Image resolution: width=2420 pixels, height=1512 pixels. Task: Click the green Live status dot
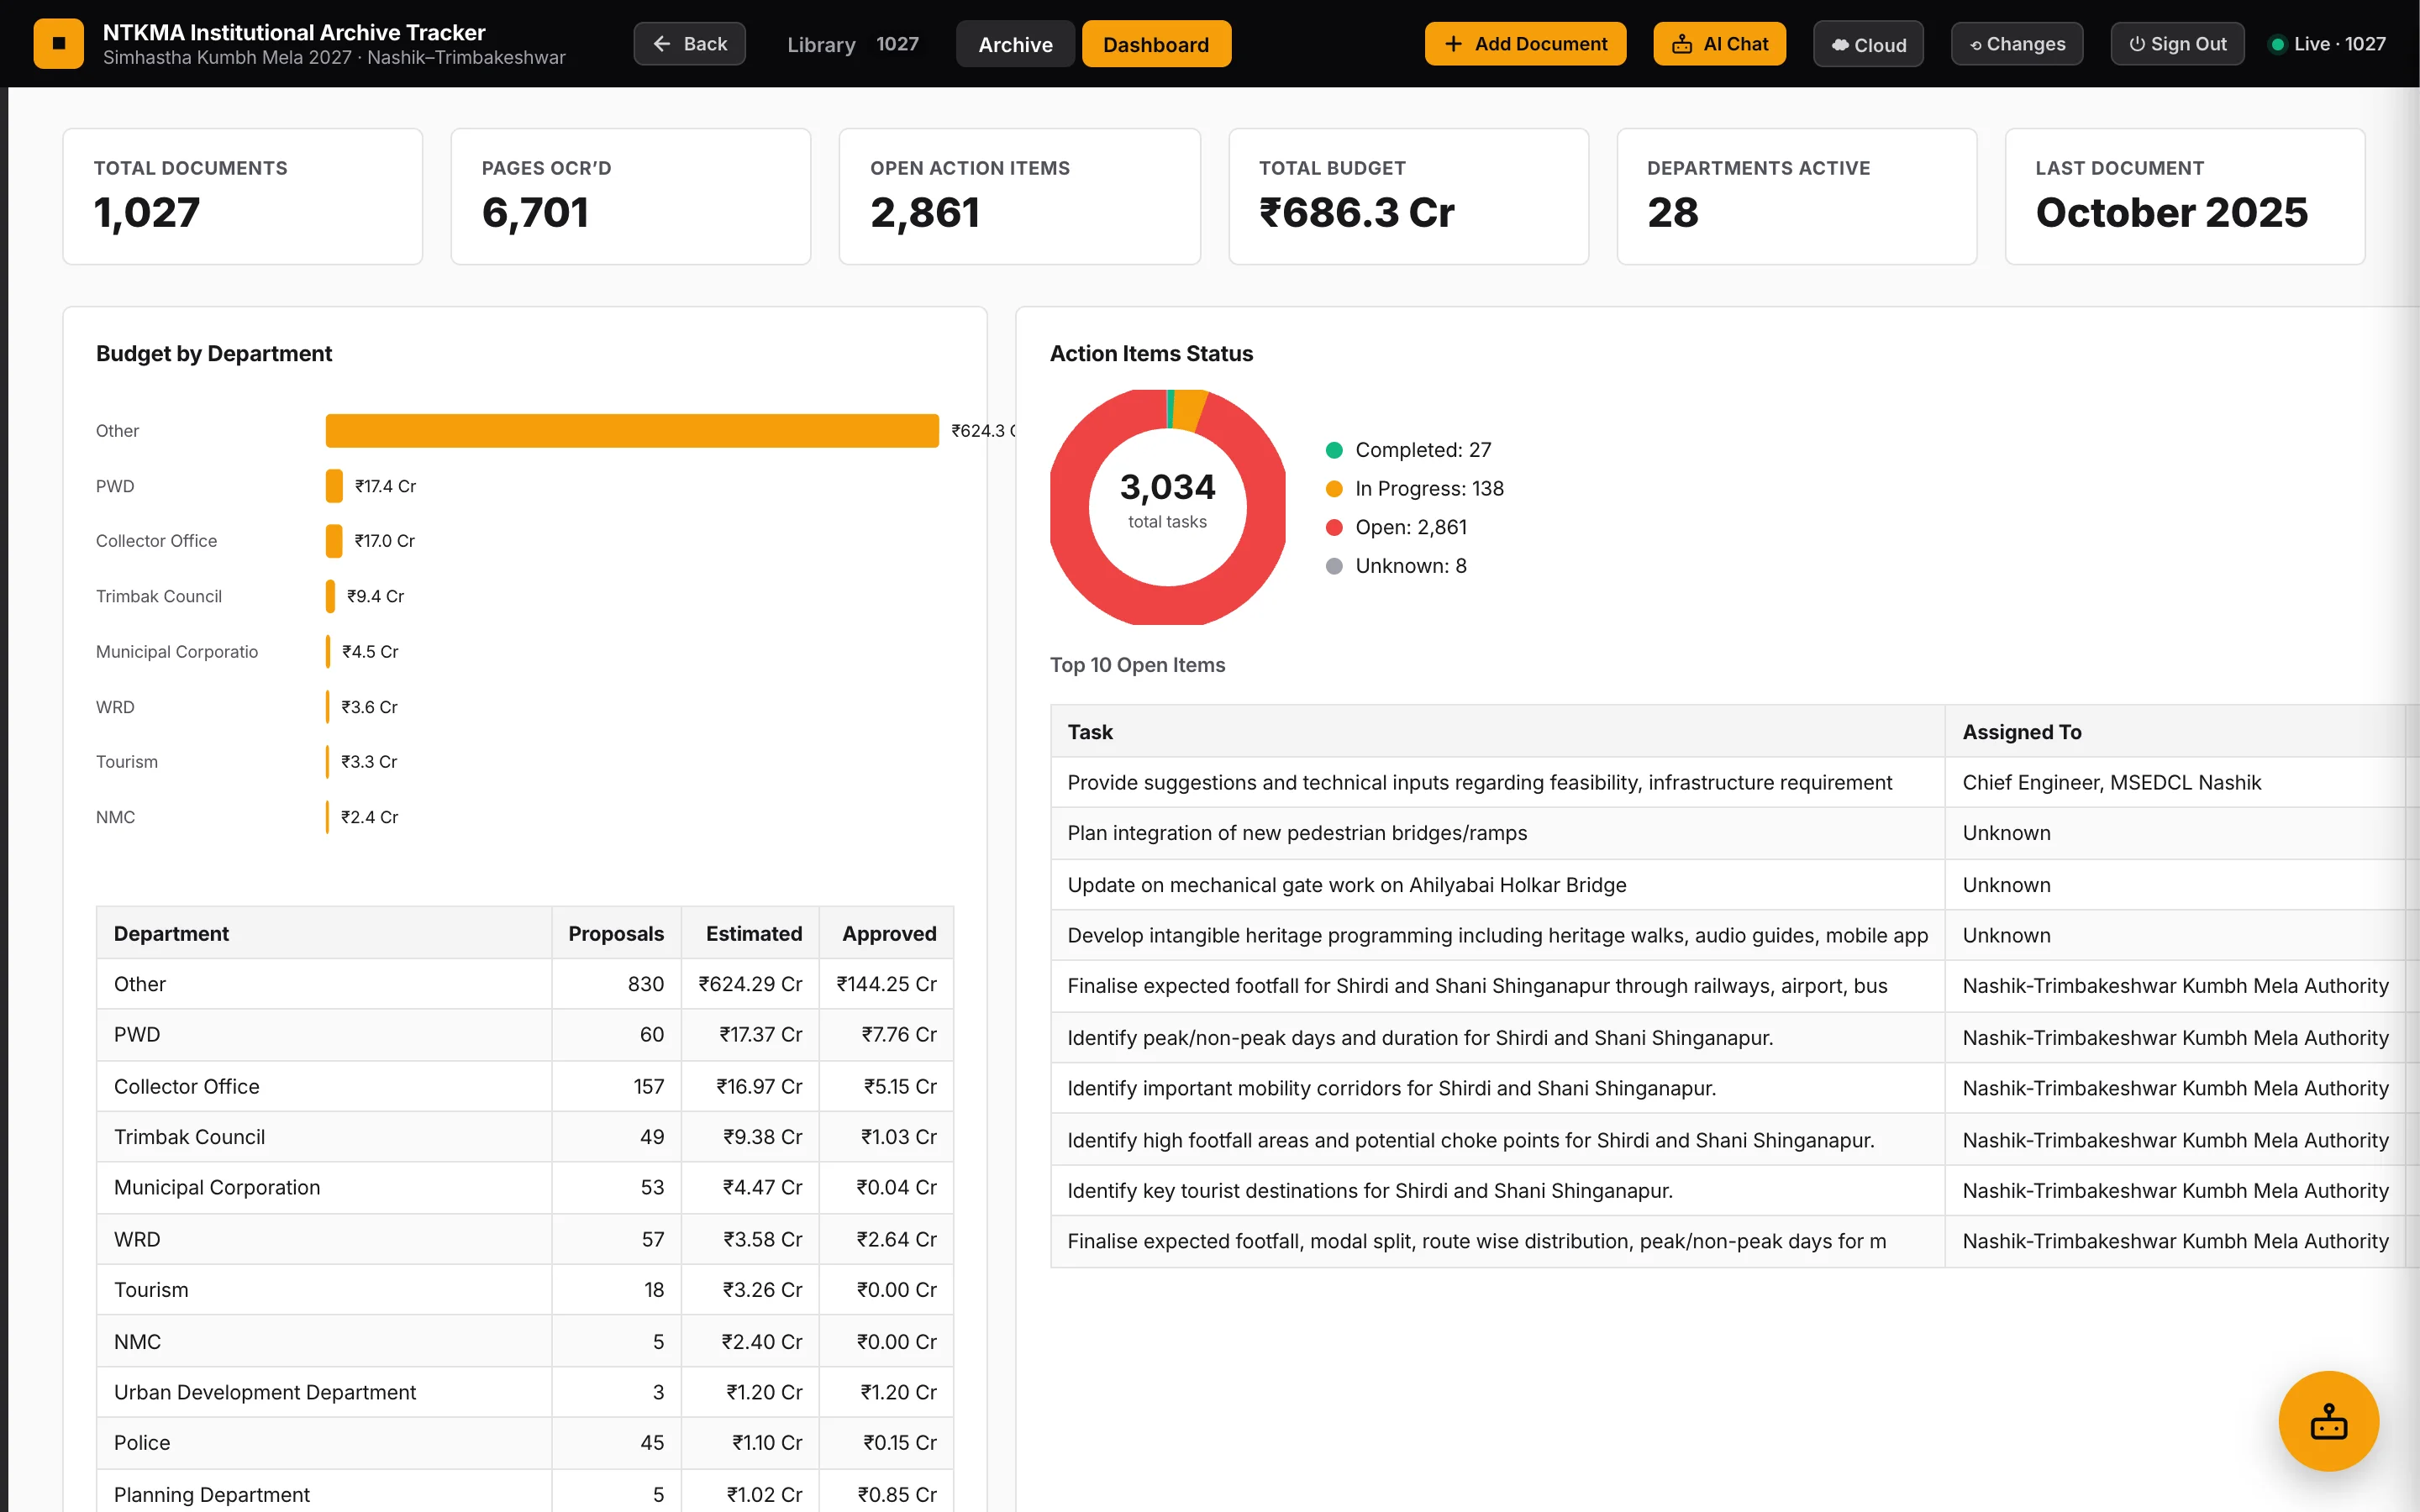click(x=2277, y=44)
